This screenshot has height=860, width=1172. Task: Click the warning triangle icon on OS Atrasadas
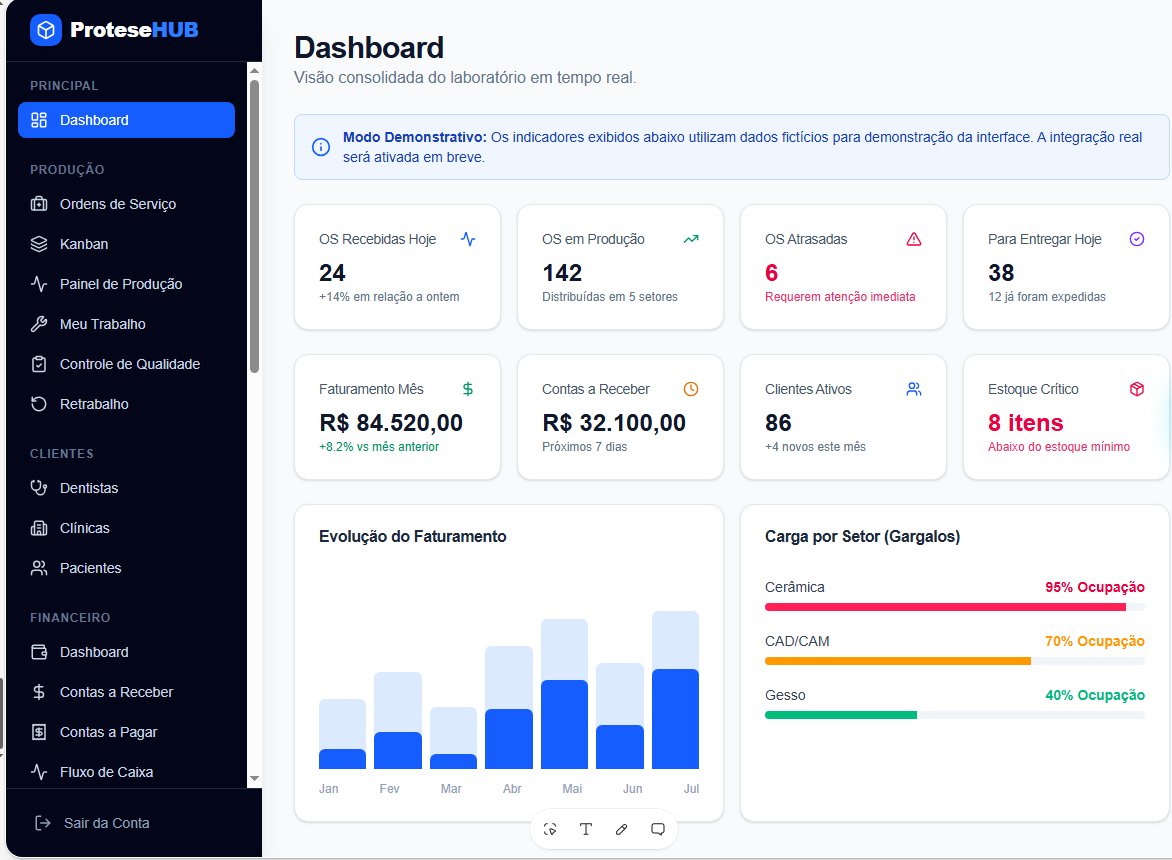tap(913, 239)
